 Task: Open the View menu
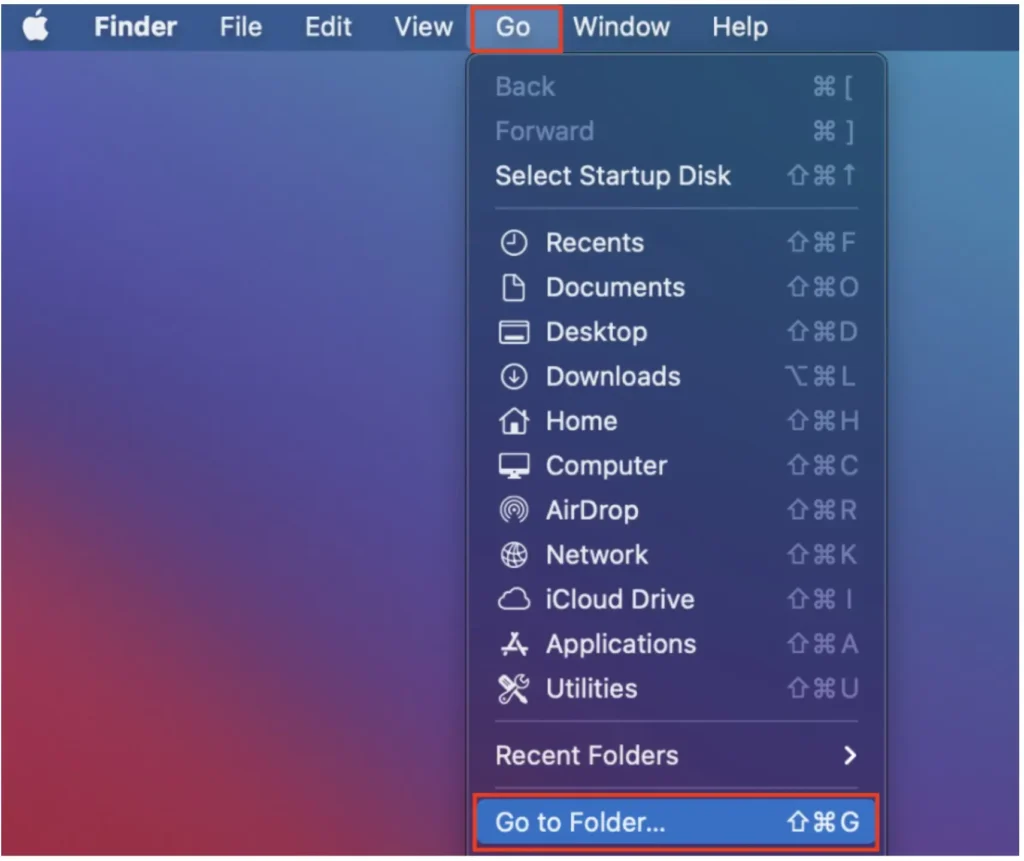point(423,27)
